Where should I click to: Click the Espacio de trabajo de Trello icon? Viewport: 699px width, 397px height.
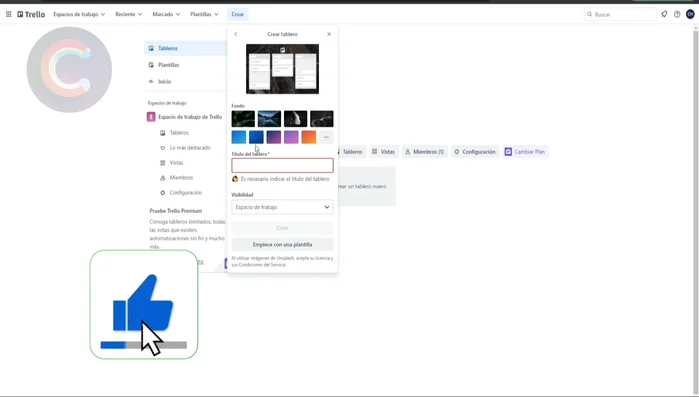pyautogui.click(x=151, y=117)
